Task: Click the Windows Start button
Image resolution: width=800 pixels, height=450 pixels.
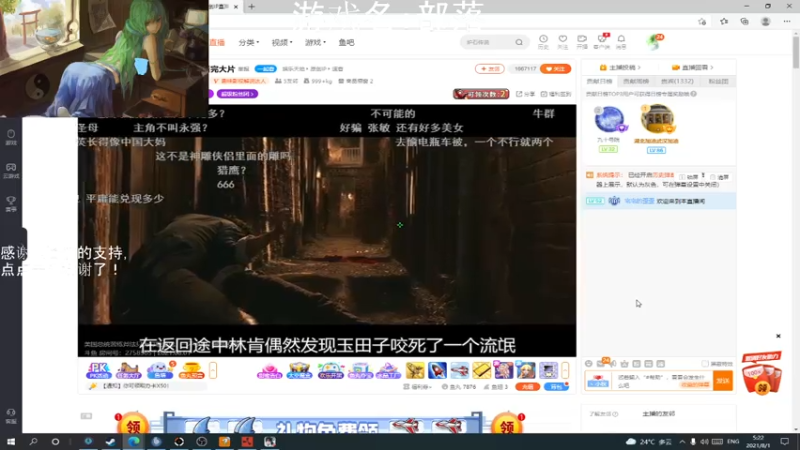Action: click(11, 442)
